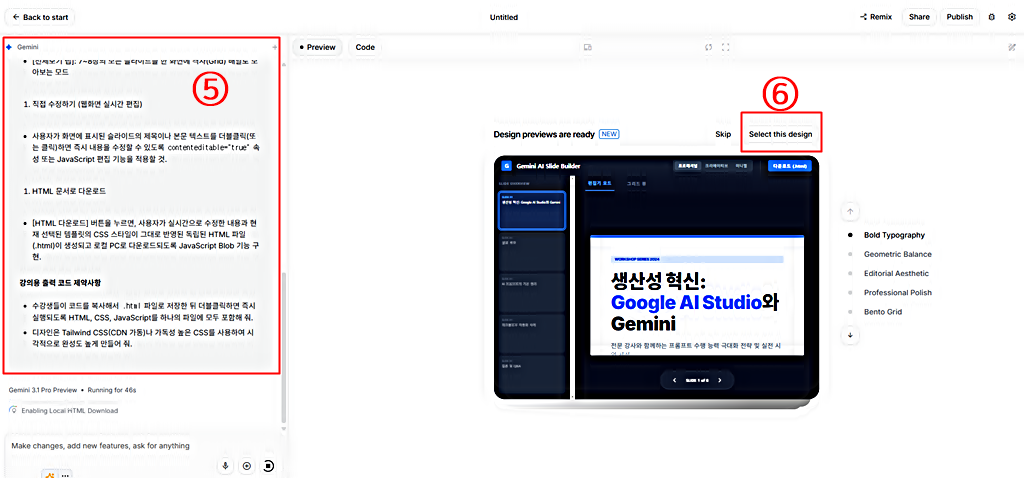
Task: Reload the preview with refresh icon
Action: 708,47
